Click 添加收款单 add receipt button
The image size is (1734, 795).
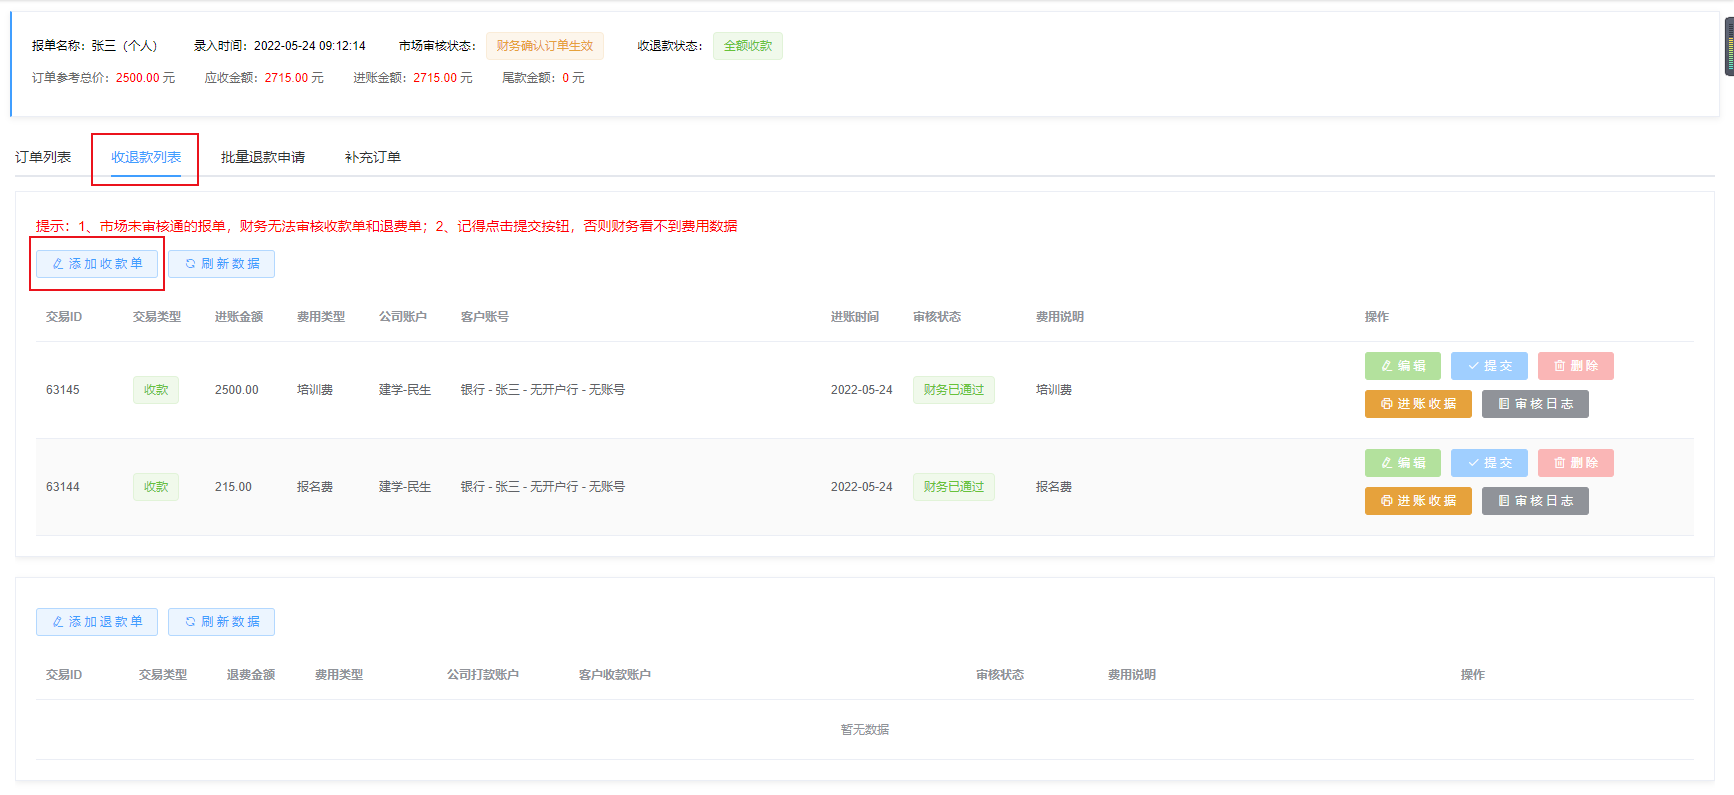97,264
